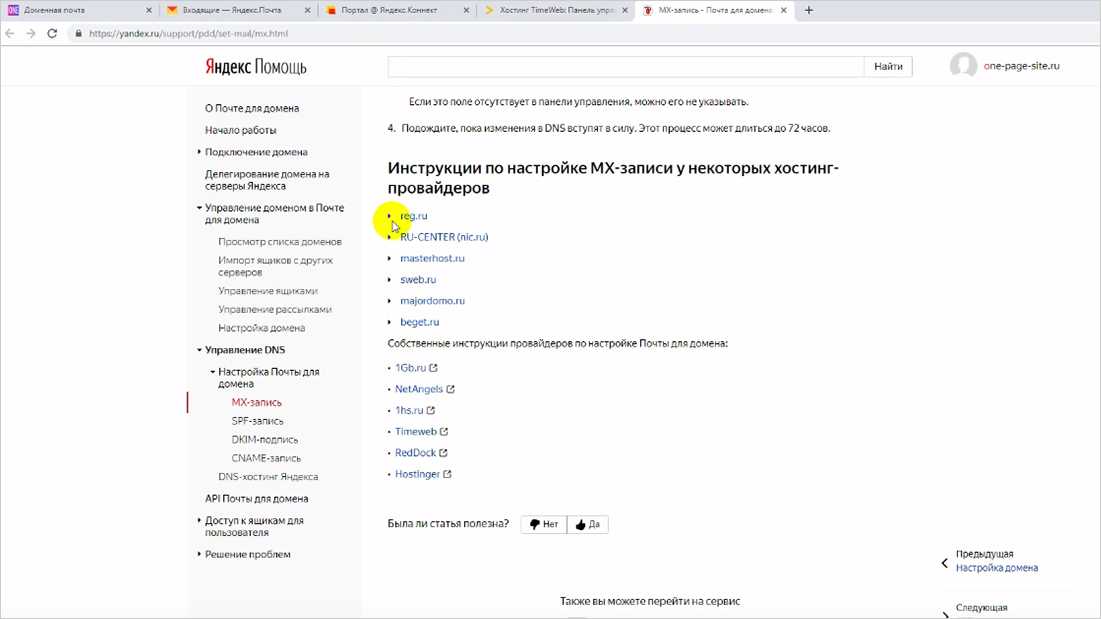This screenshot has height=619, width=1101.
Task: Close the MX-запись tab
Action: tap(784, 11)
